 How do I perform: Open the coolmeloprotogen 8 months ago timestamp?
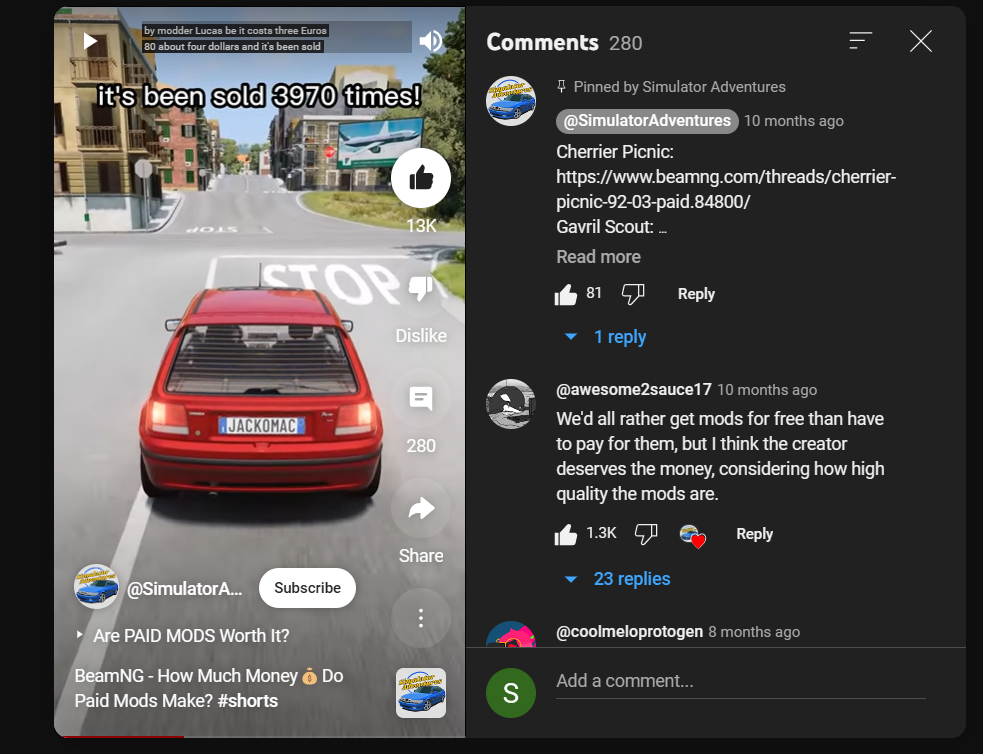pyautogui.click(x=754, y=632)
